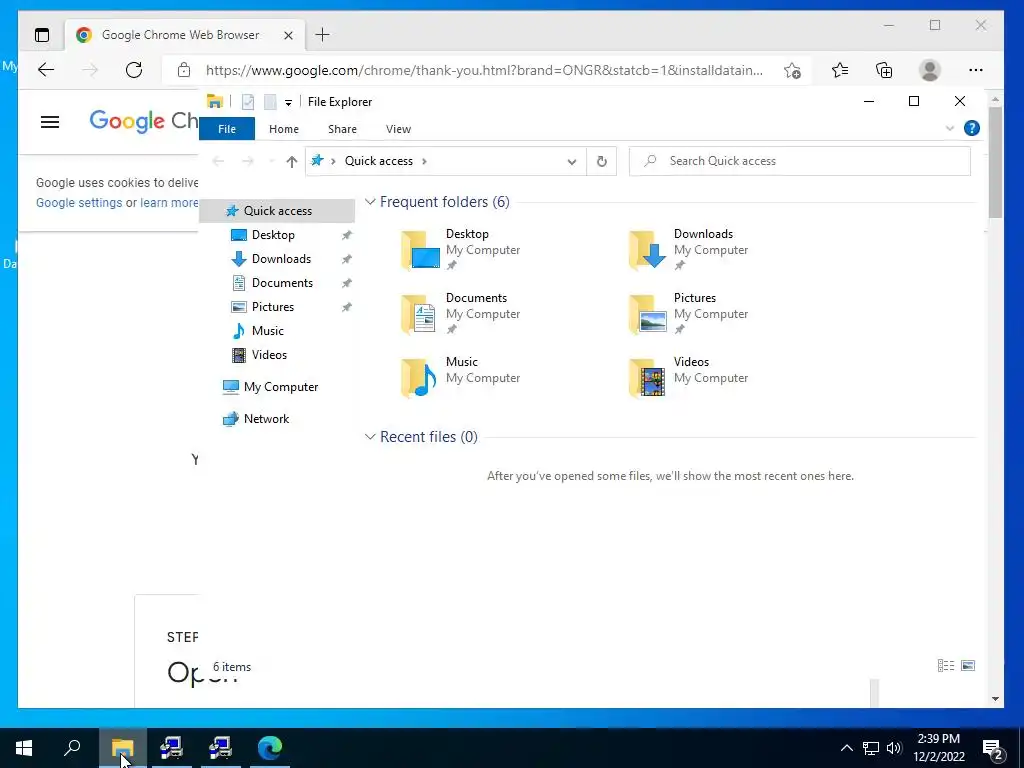
Task: Click File Explorer taskbar icon
Action: (122, 748)
